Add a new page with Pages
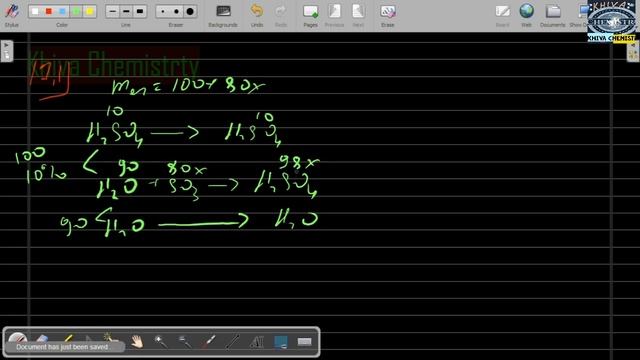Viewport: 640px width, 360px height. click(x=310, y=15)
